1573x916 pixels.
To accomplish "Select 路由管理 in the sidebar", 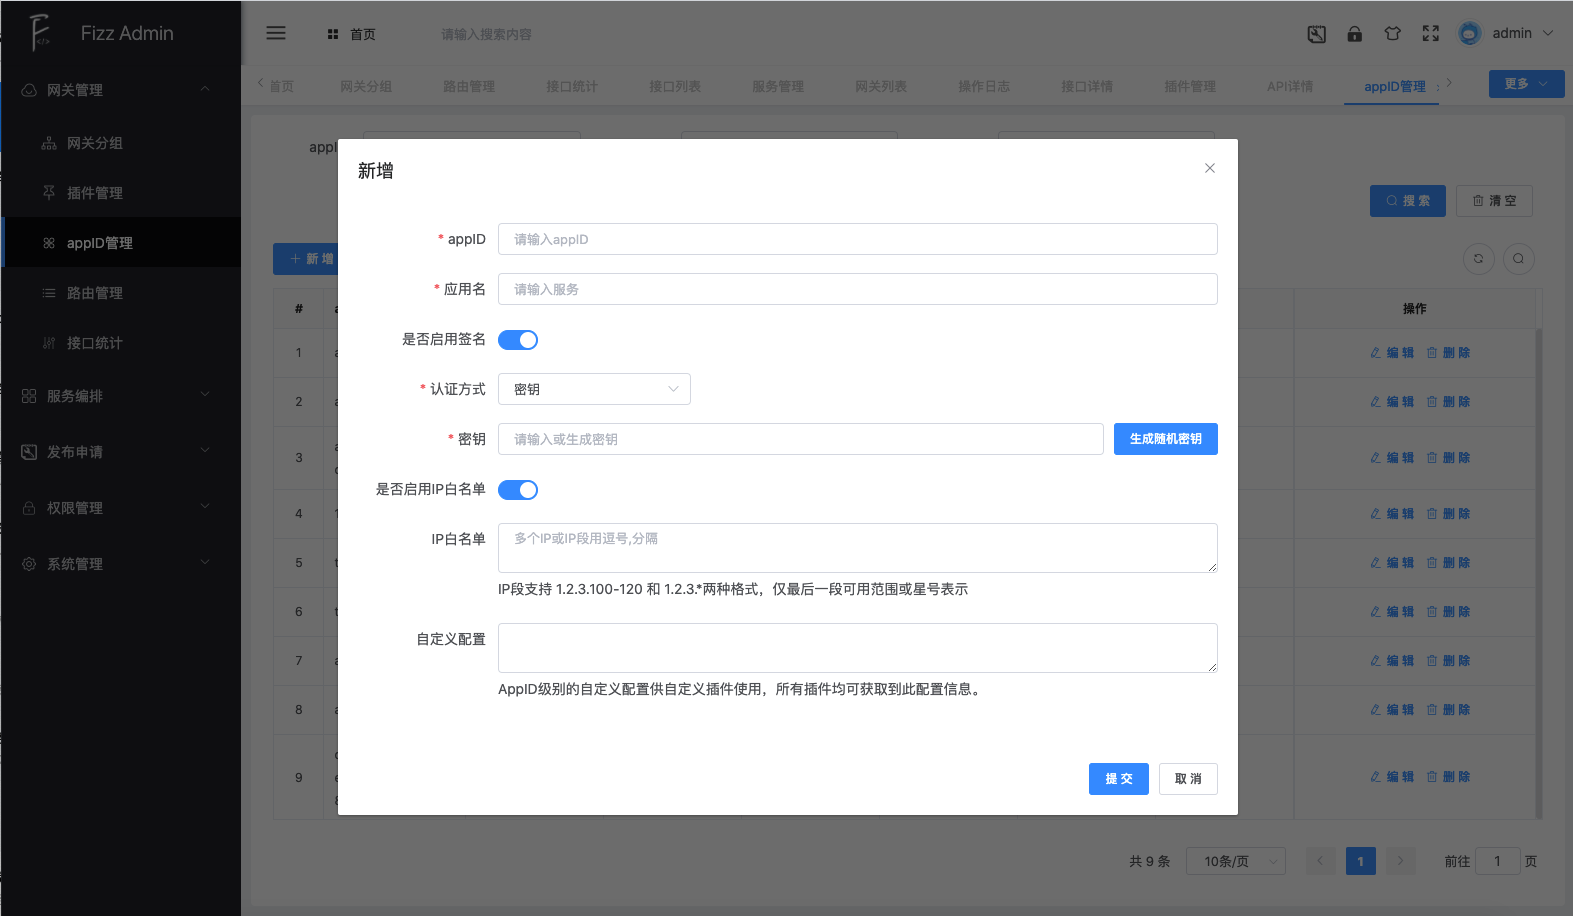I will pos(95,293).
